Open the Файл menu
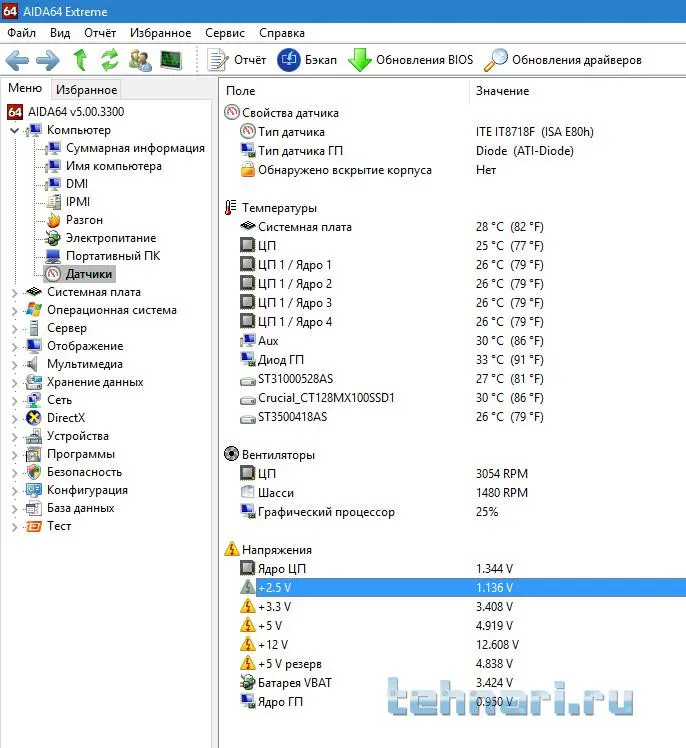This screenshot has height=748, width=686. pos(21,33)
